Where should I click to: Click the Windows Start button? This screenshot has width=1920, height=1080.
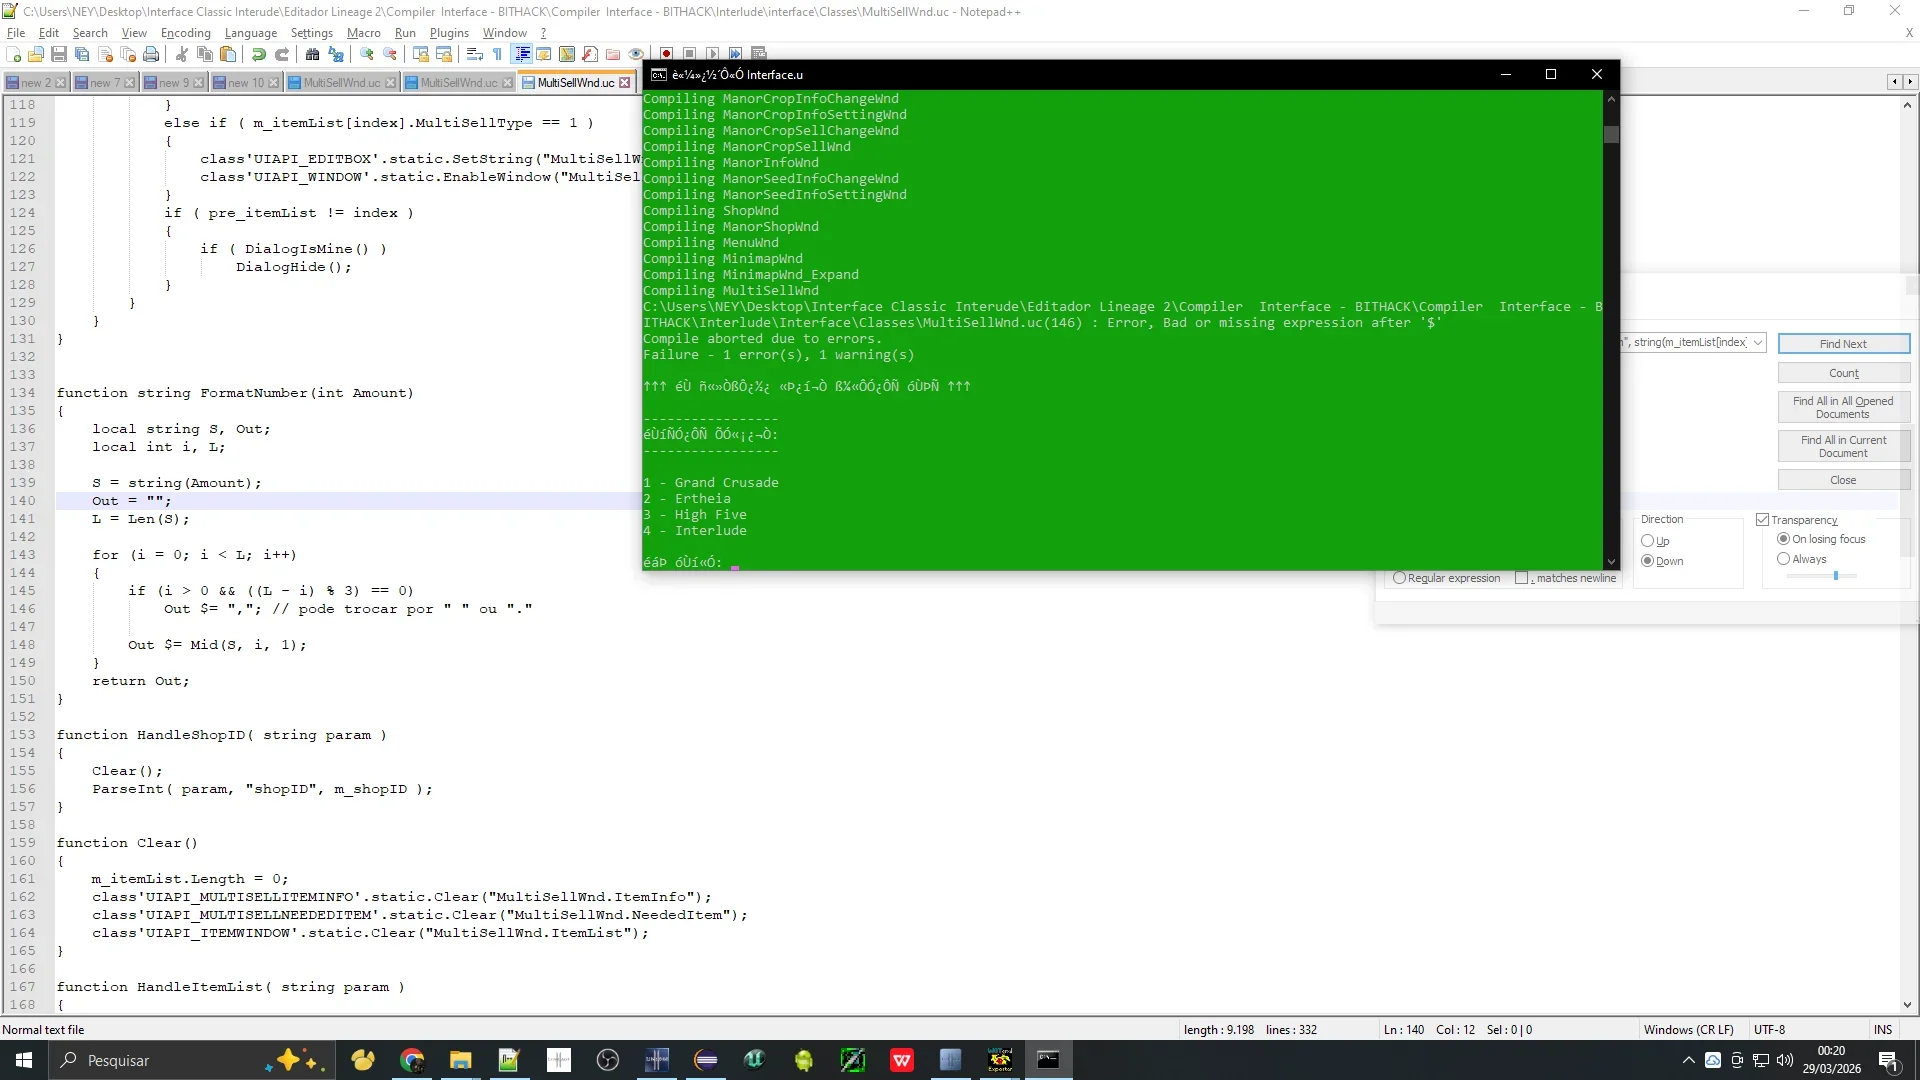[24, 1060]
